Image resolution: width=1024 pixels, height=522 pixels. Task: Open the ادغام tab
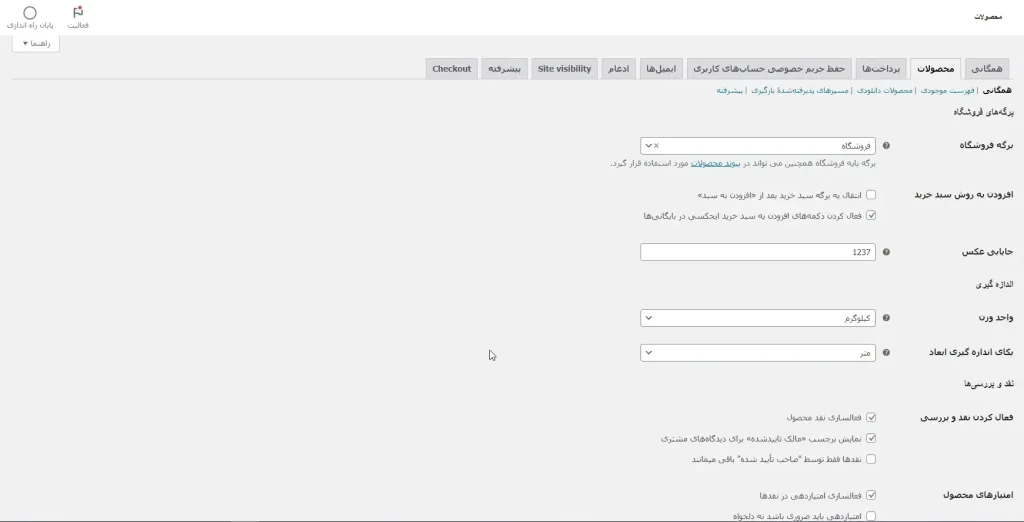(x=618, y=69)
